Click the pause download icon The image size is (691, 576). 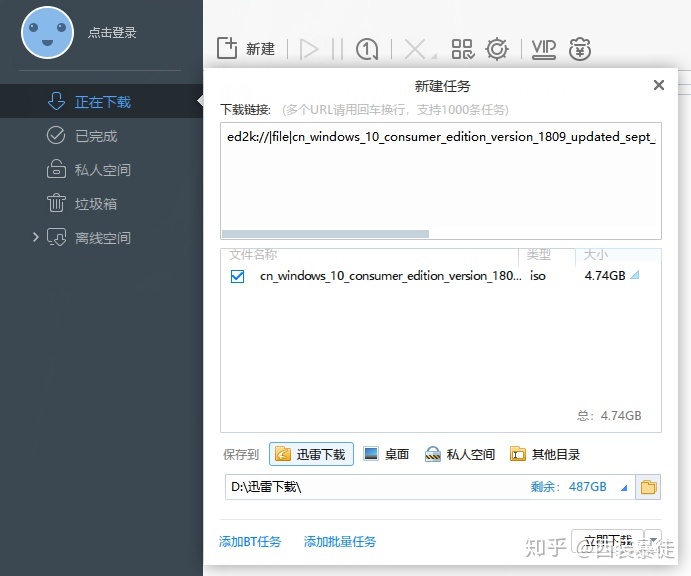point(337,48)
